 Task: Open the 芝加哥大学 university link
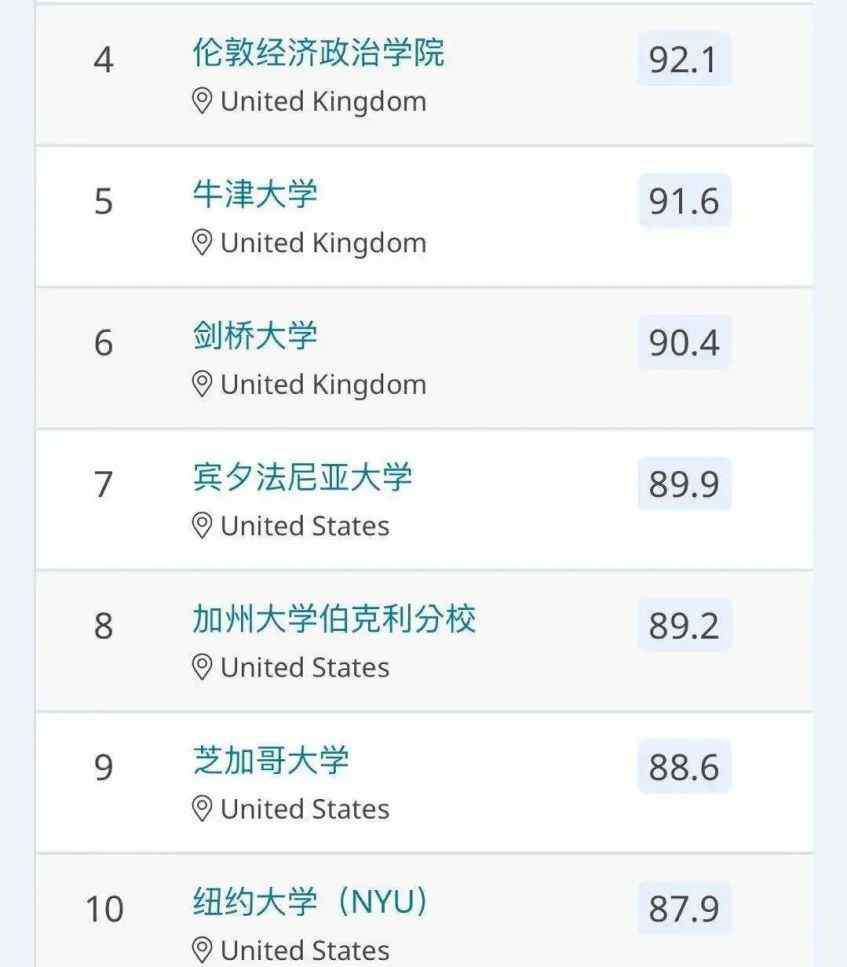click(x=271, y=760)
